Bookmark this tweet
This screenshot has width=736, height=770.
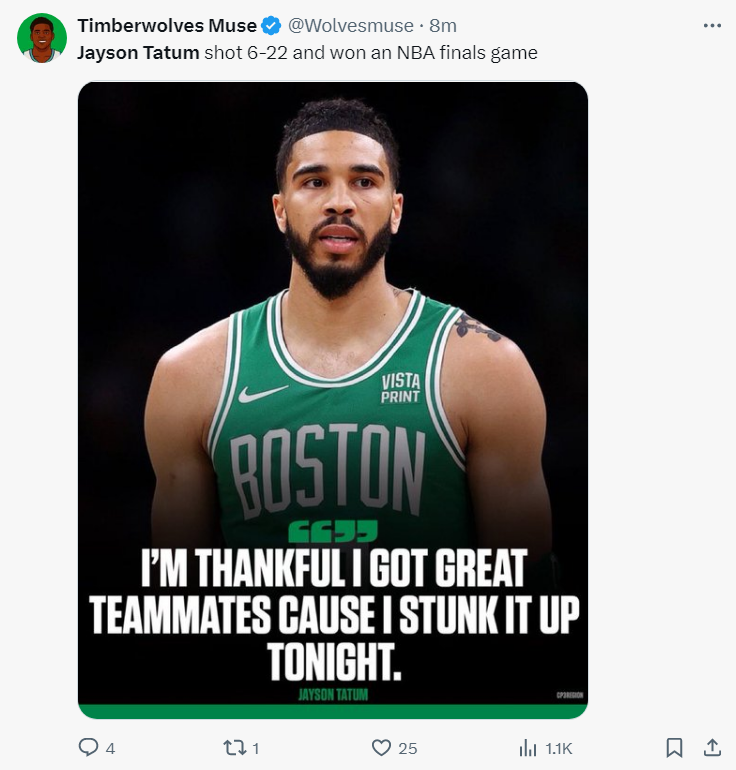pyautogui.click(x=675, y=747)
